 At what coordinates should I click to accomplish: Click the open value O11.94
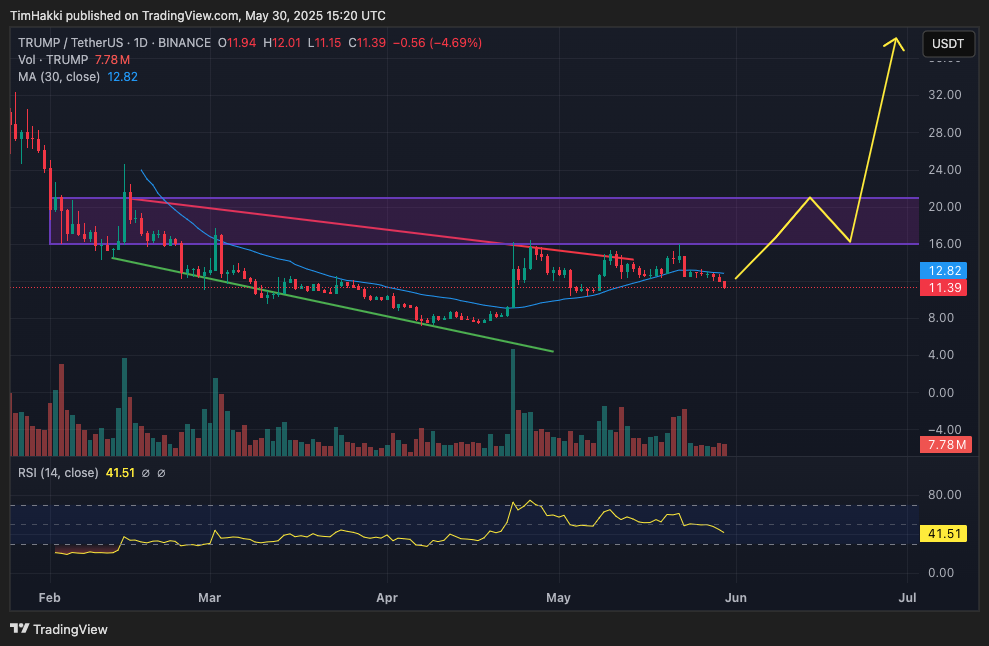[x=237, y=43]
